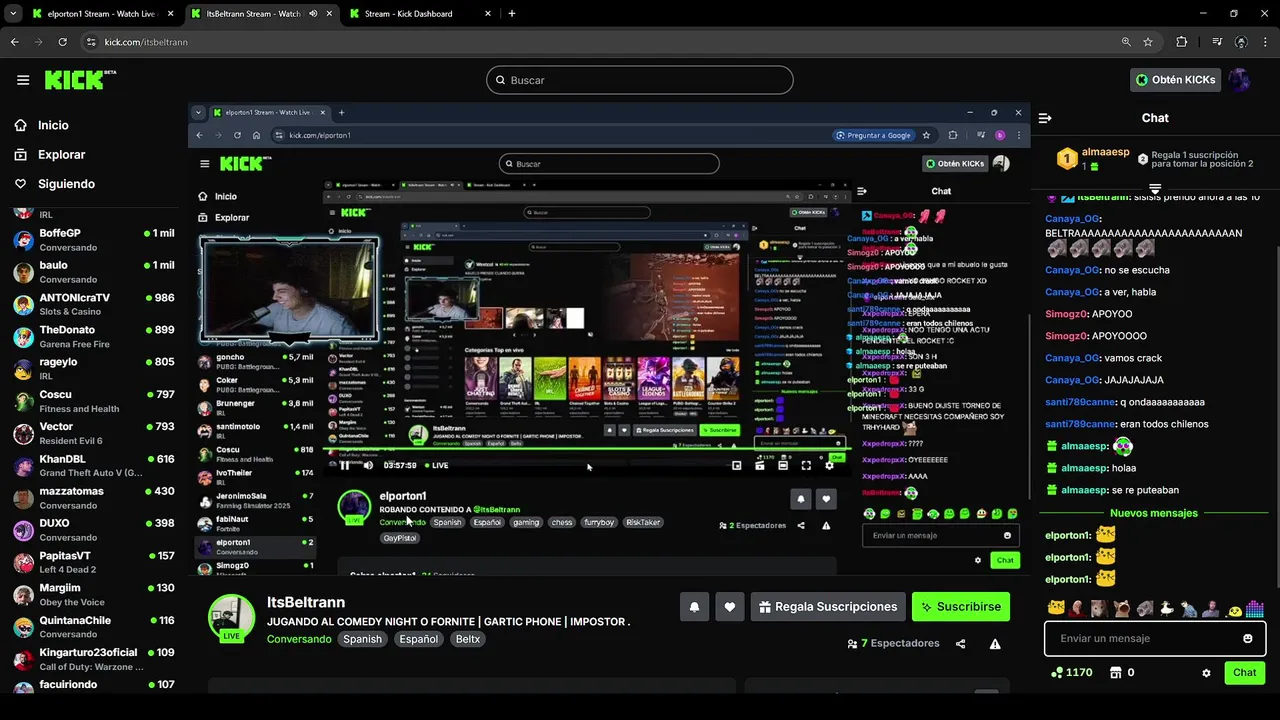Screen dimensions: 1280x720
Task: Insert the rainbow equalizer emote
Action: 1255,608
